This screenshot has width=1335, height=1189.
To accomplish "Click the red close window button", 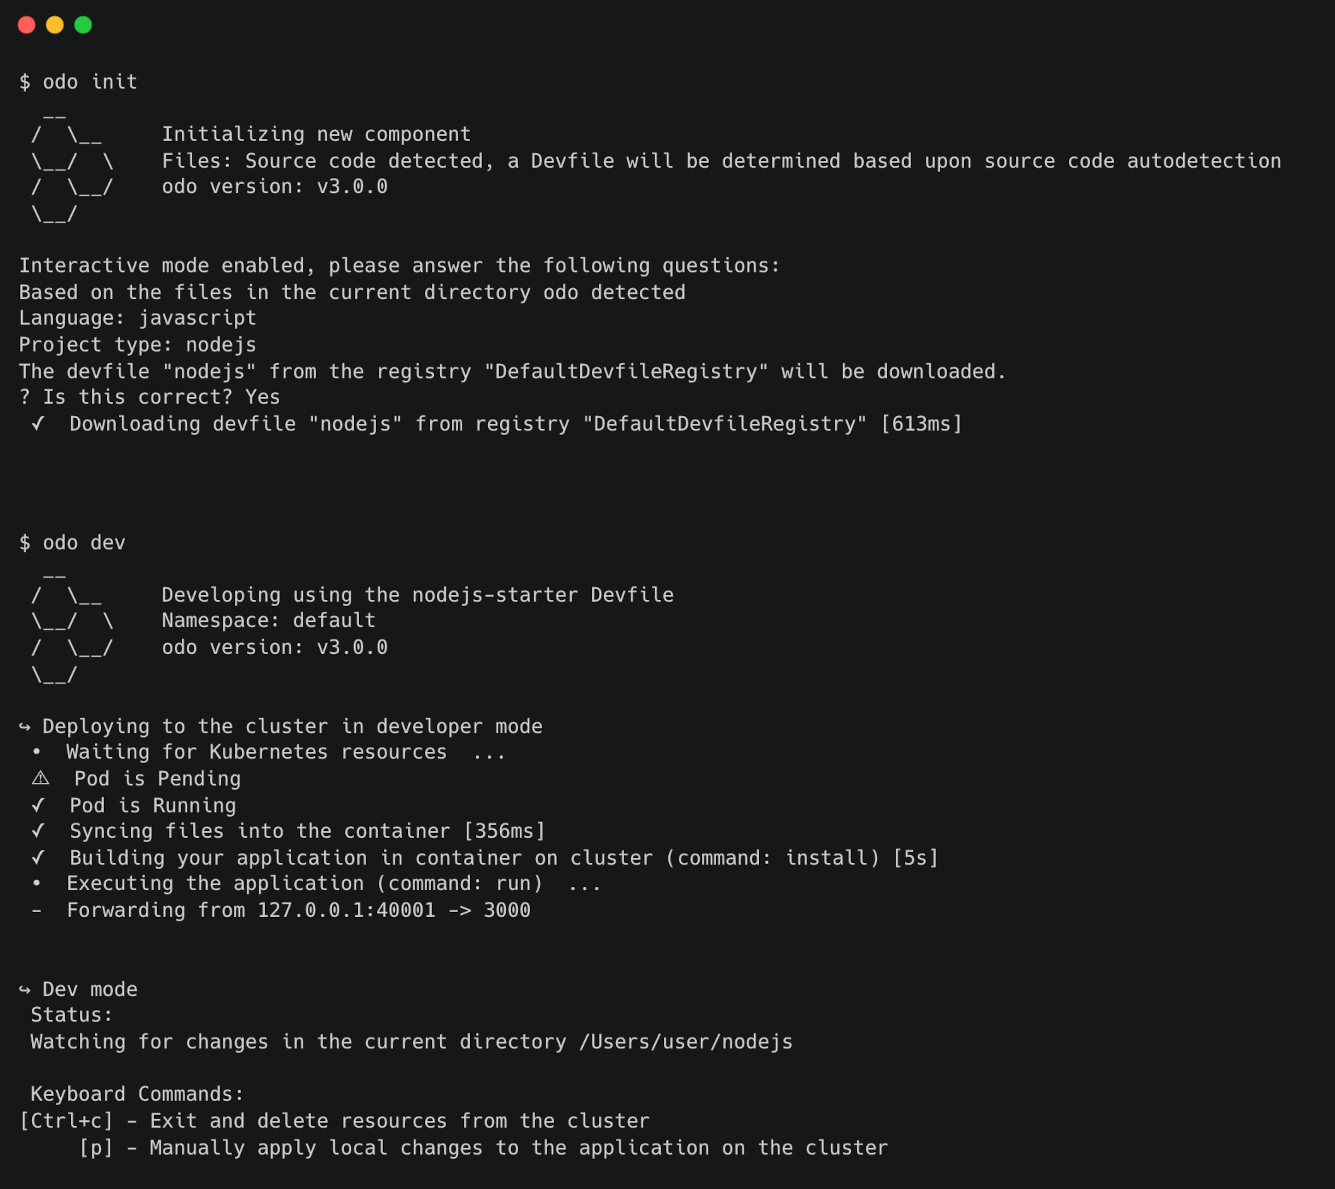I will (27, 25).
